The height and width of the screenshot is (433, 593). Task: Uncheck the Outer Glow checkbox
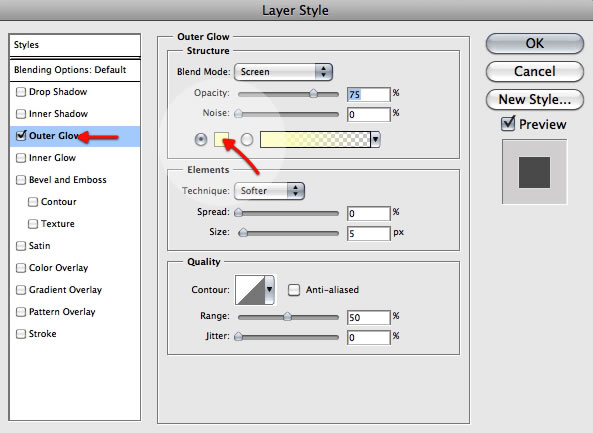pos(21,135)
